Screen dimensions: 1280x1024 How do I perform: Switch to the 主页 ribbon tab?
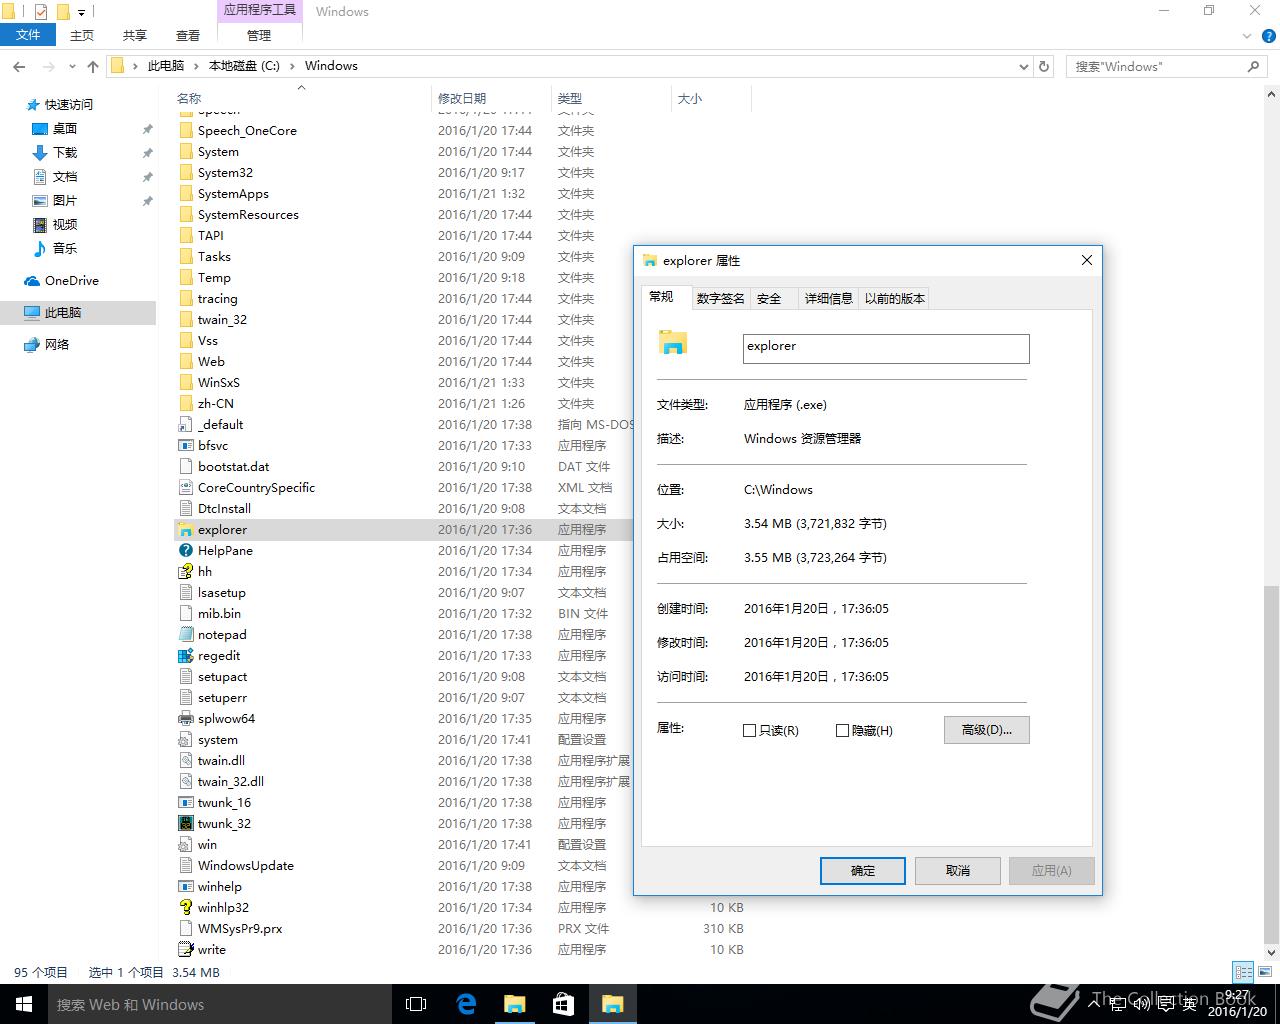pyautogui.click(x=82, y=35)
